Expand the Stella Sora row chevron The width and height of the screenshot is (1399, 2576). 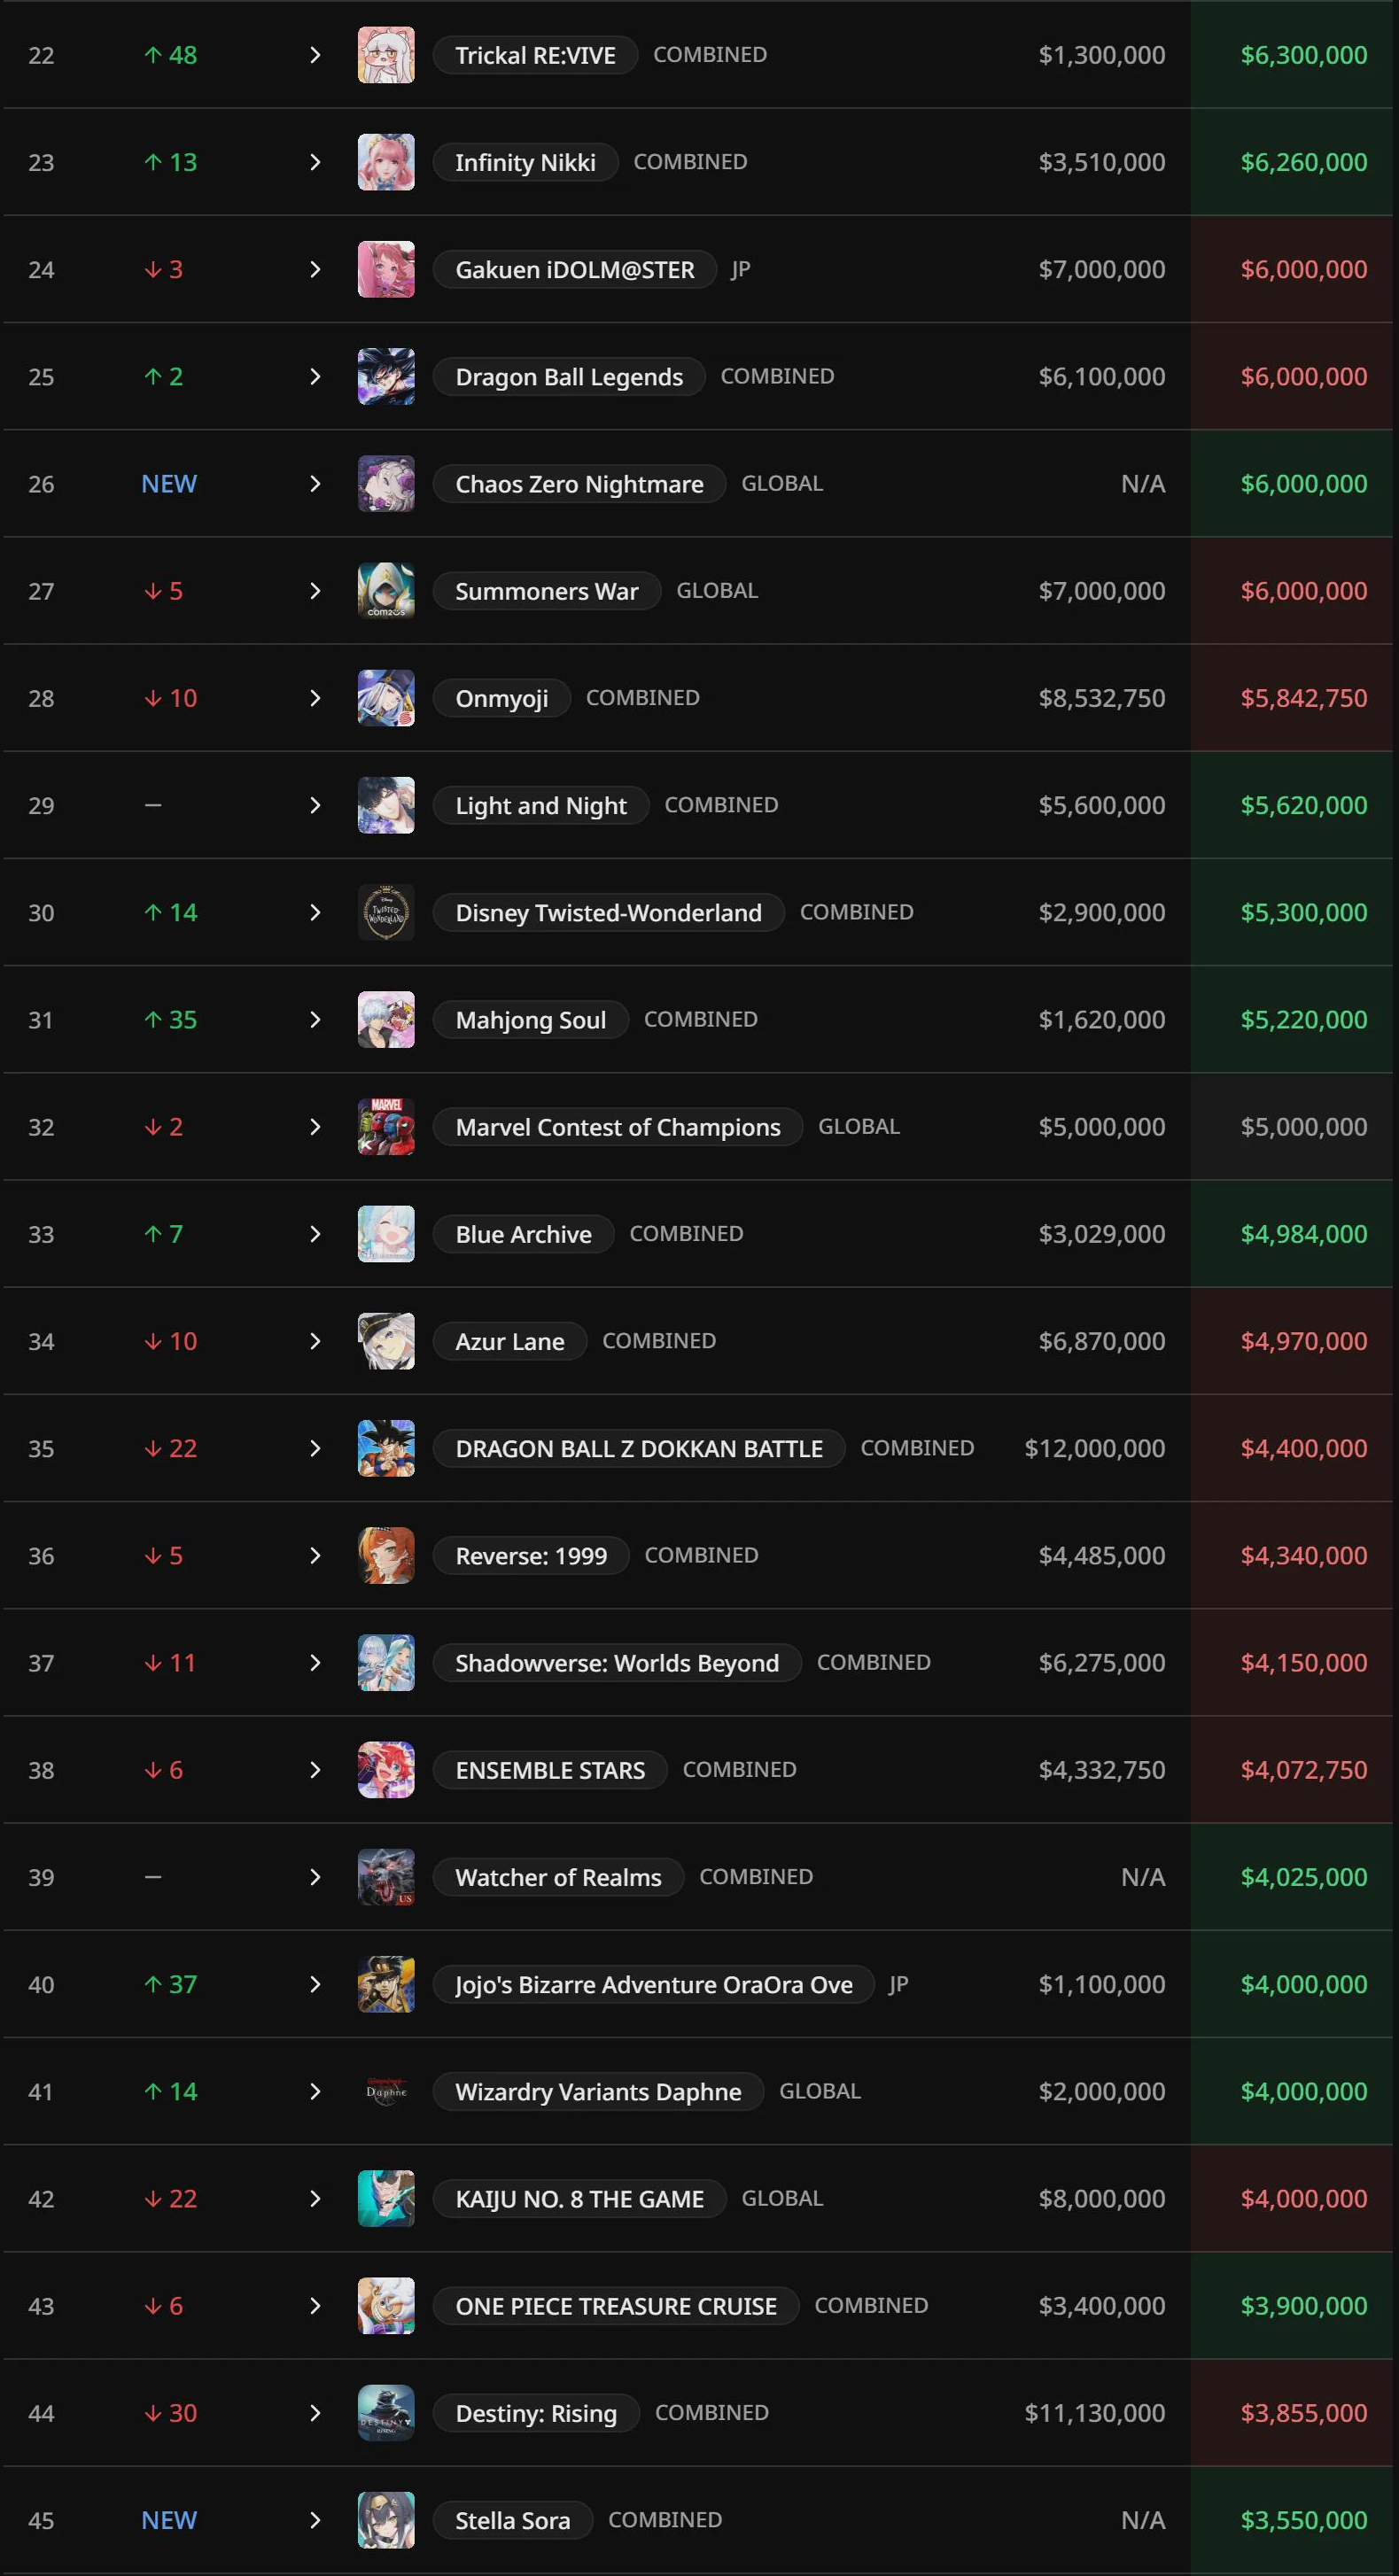tap(315, 2520)
